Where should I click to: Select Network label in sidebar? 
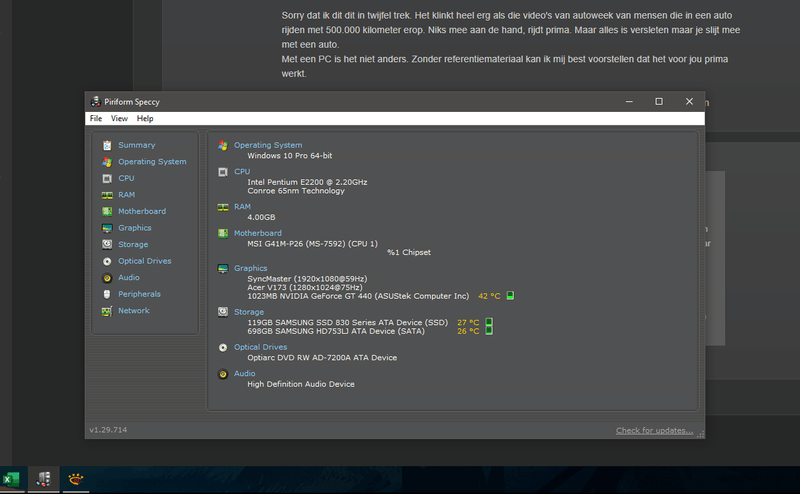pyautogui.click(x=134, y=310)
